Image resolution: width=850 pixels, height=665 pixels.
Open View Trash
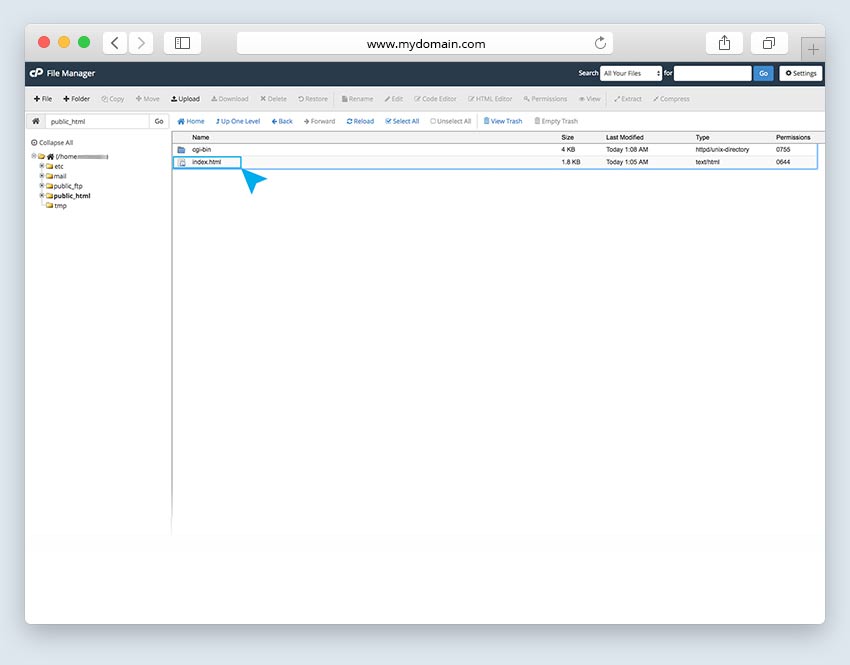pyautogui.click(x=502, y=121)
